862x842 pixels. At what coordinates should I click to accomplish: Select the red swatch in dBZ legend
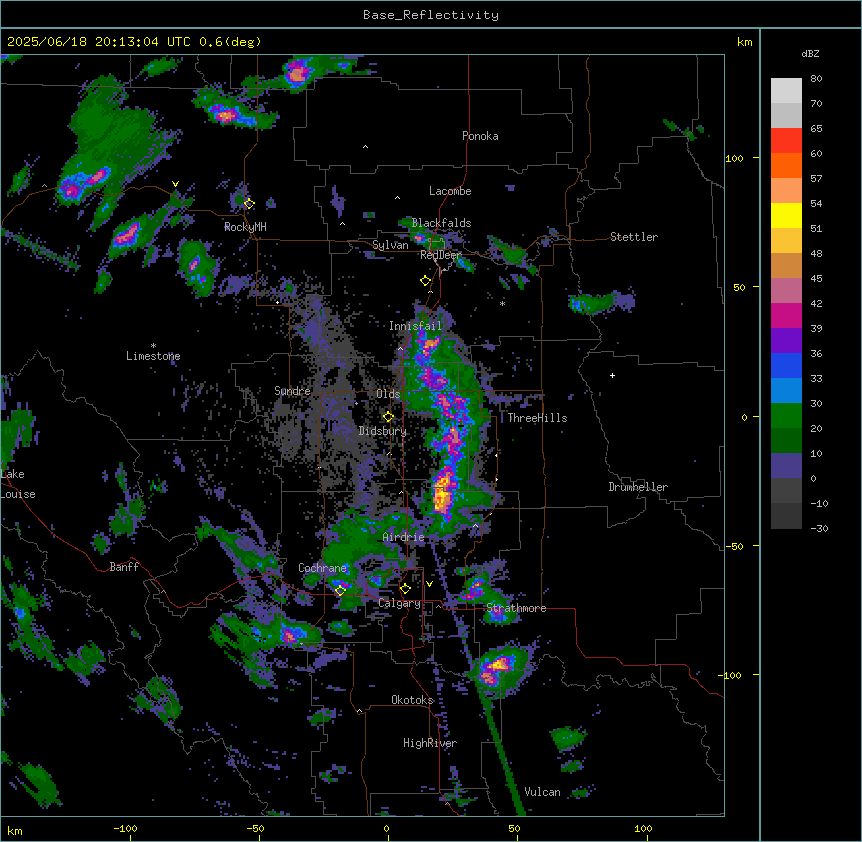[x=786, y=141]
